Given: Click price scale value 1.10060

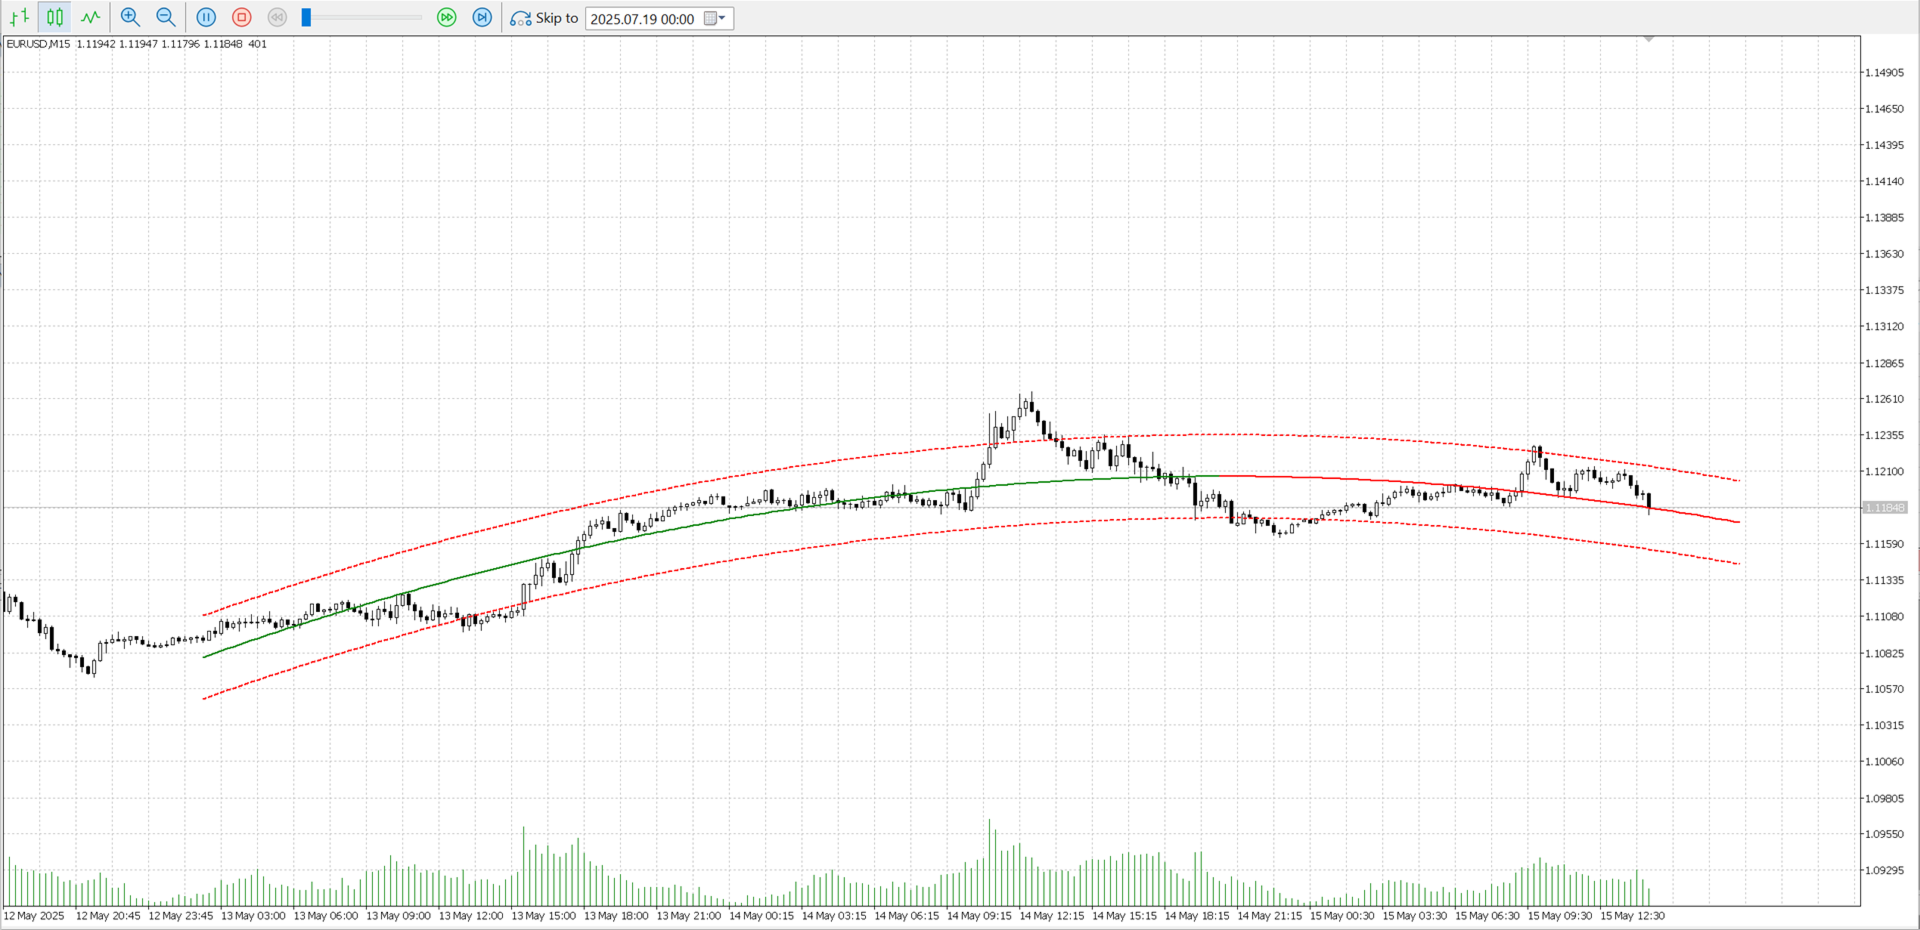Looking at the screenshot, I should coord(1885,762).
